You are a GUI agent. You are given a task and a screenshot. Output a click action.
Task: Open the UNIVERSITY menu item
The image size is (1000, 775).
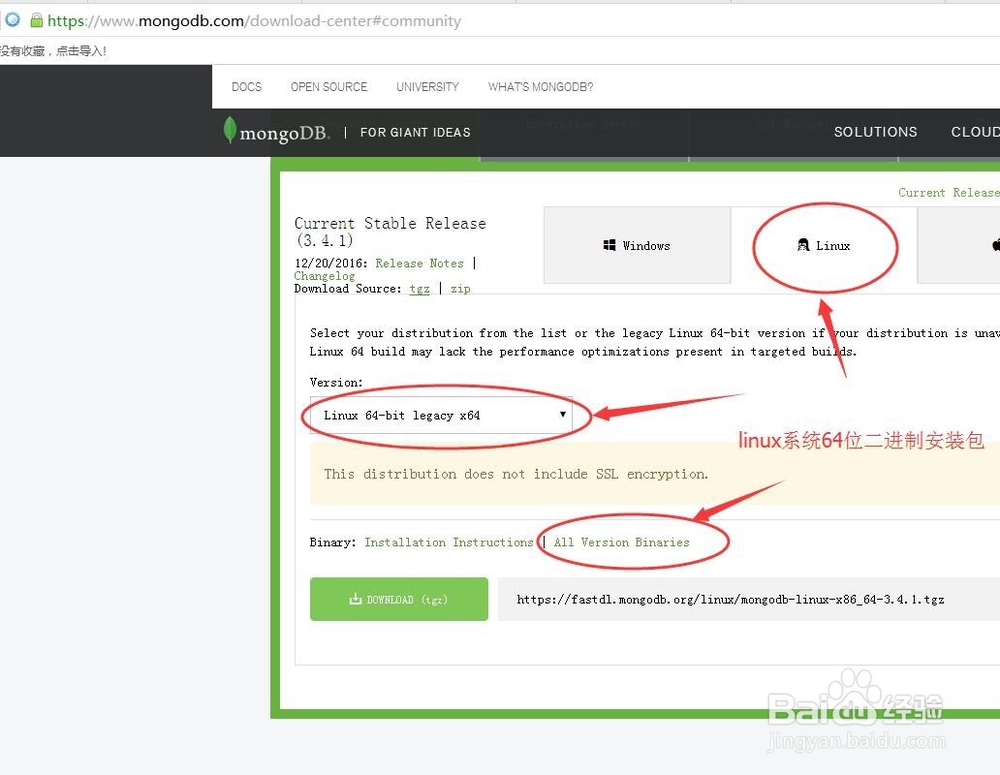tap(427, 87)
